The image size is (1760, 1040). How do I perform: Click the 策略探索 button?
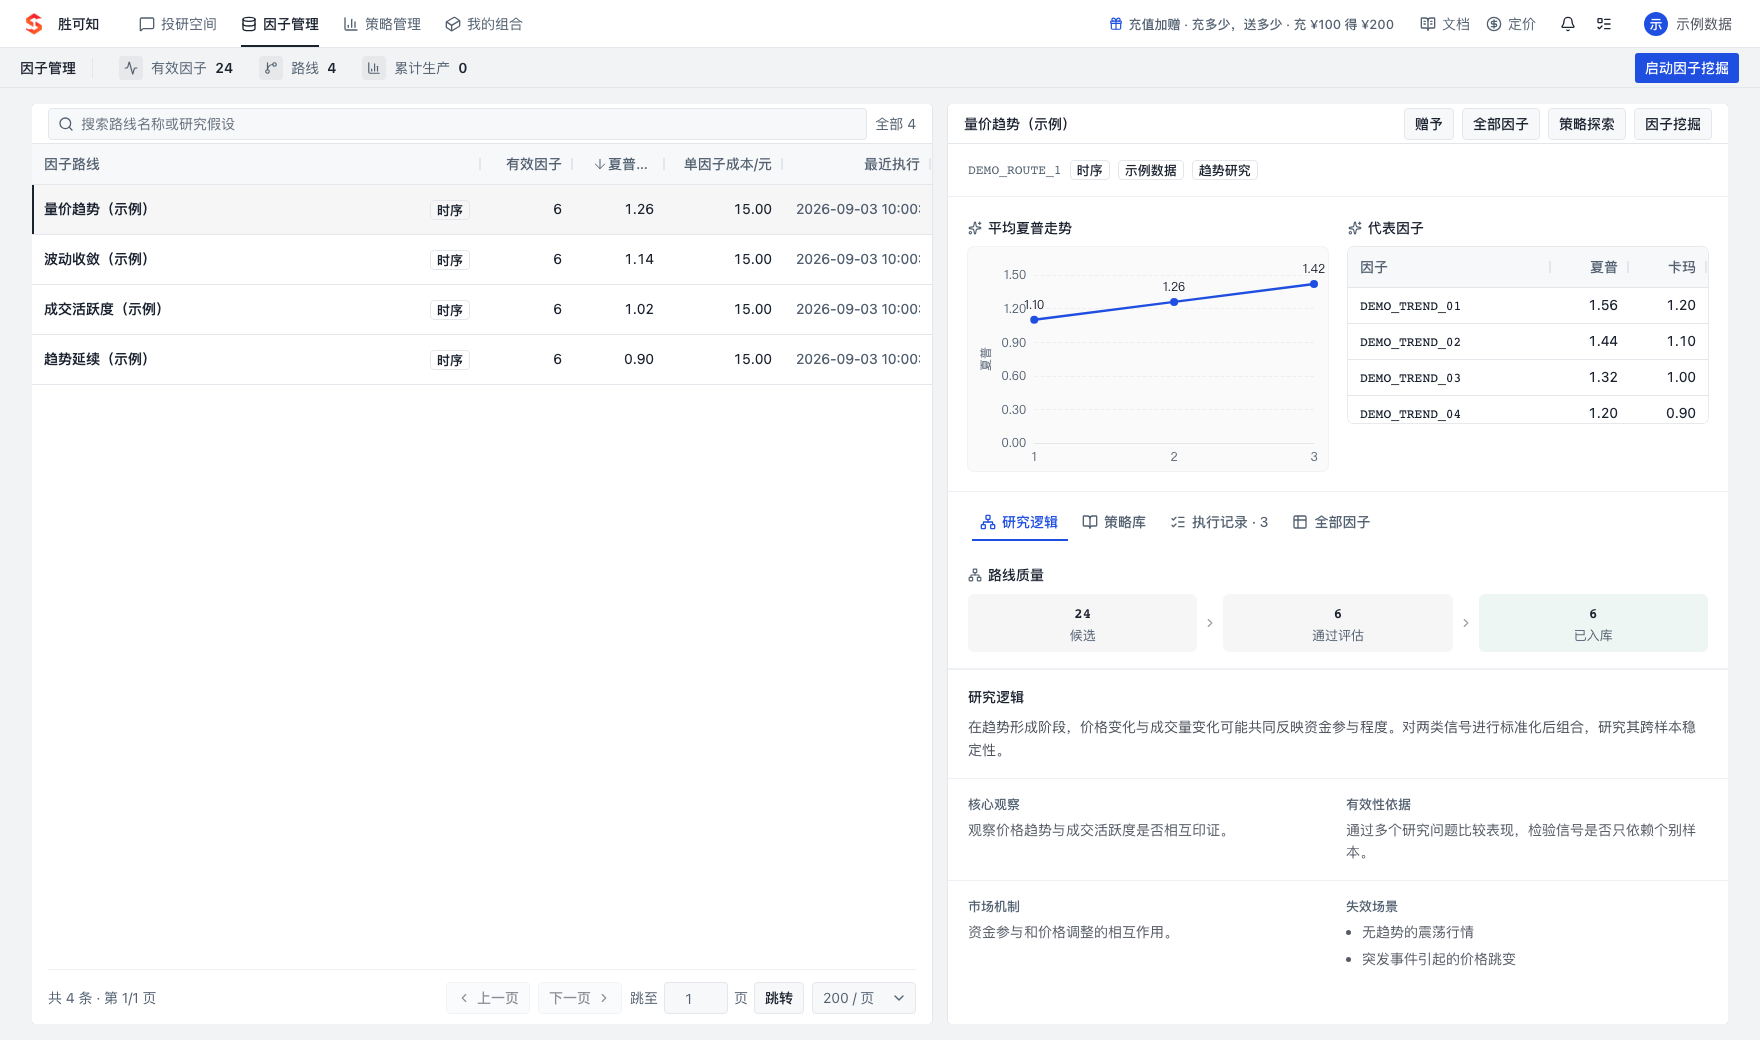[x=1587, y=124]
